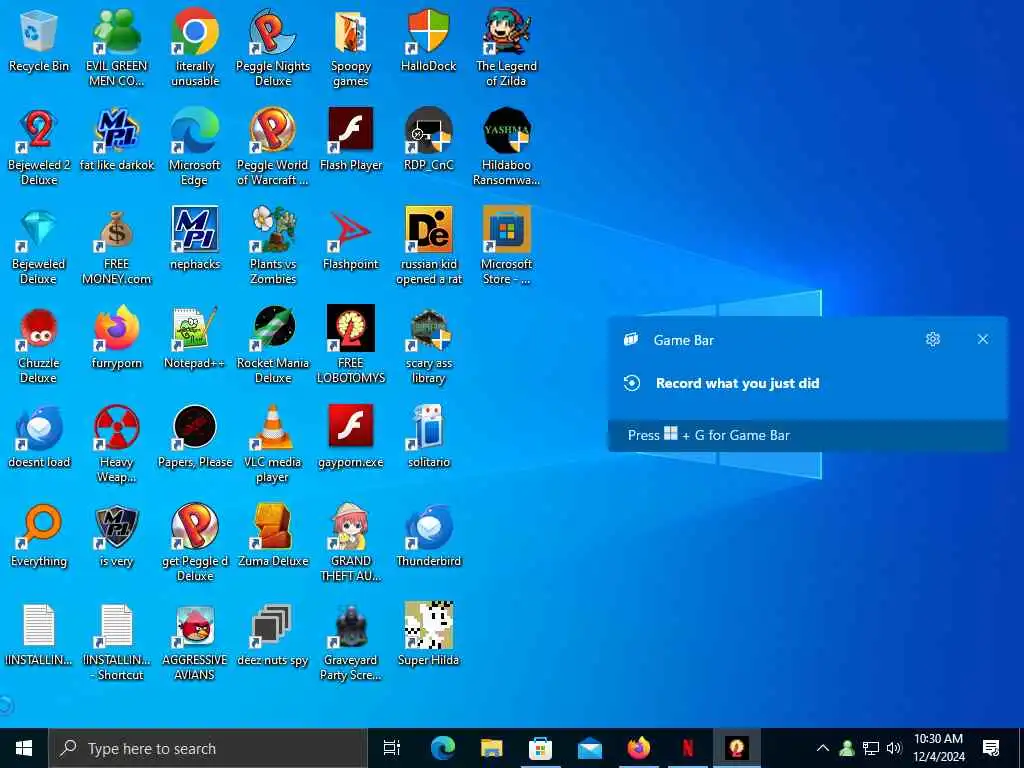Click 'Press Win + G for Game Bar'
The width and height of the screenshot is (1024, 768).
(709, 435)
